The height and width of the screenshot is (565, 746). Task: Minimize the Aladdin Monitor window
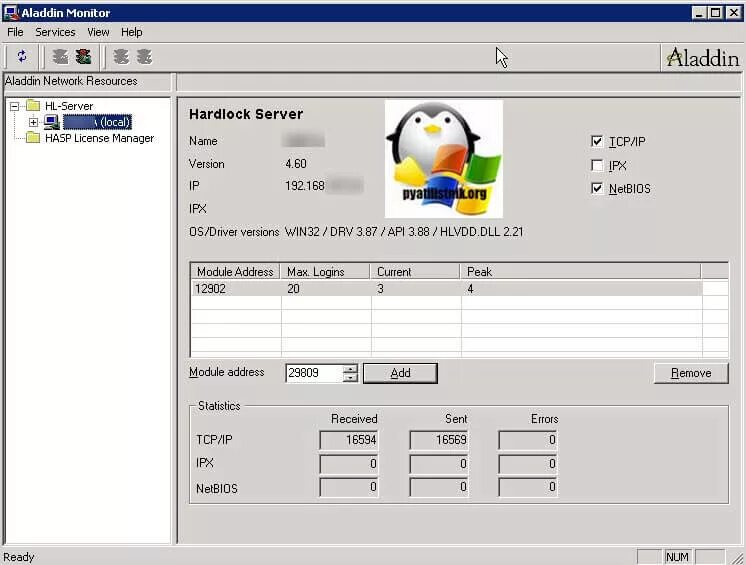pos(699,13)
